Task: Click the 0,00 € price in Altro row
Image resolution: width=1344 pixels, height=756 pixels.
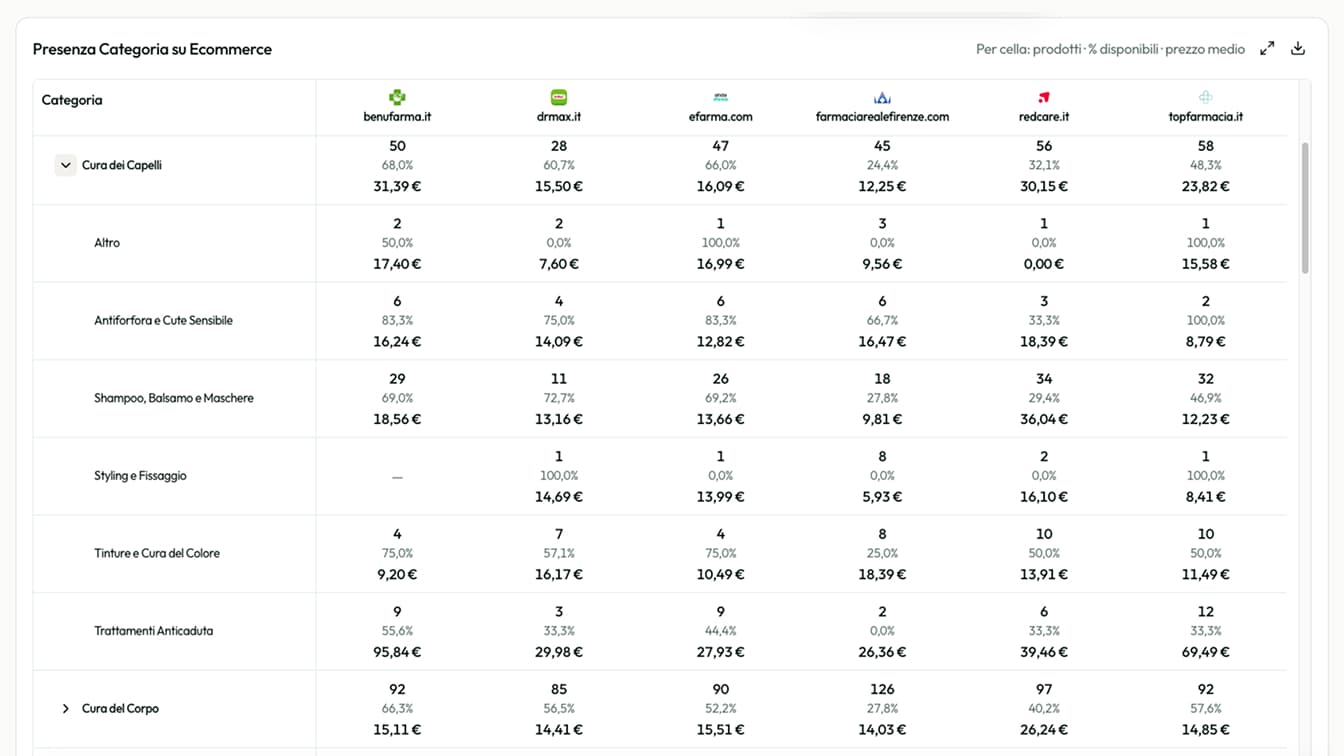Action: pyautogui.click(x=1044, y=264)
